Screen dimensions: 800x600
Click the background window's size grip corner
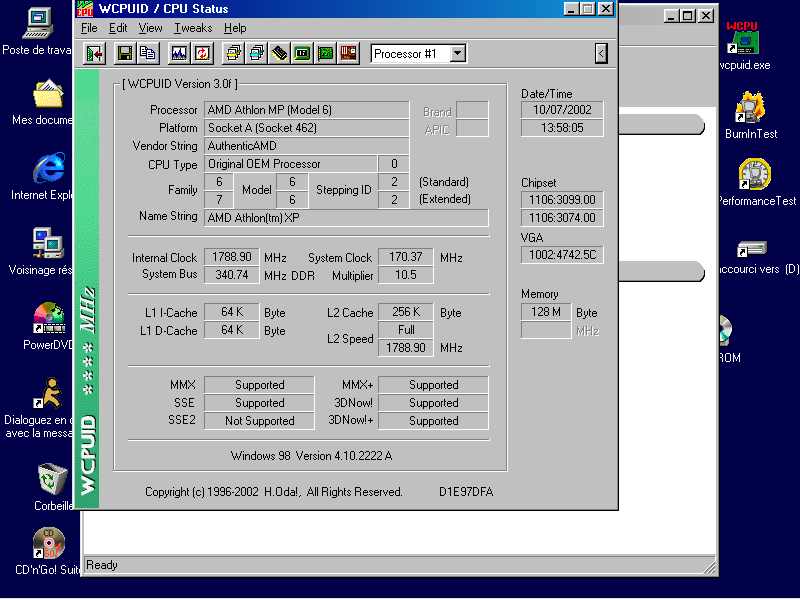[x=710, y=568]
